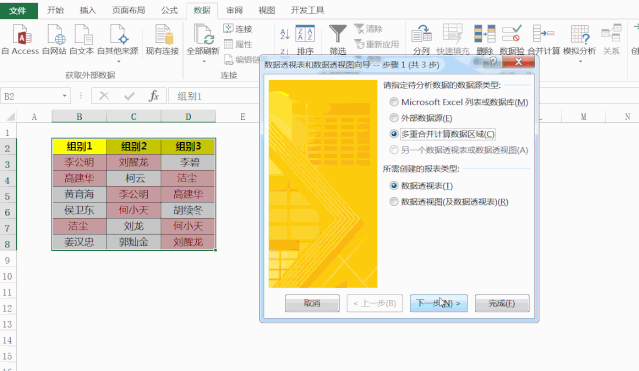Switch to the Developer (开发工具) tab

pos(307,10)
